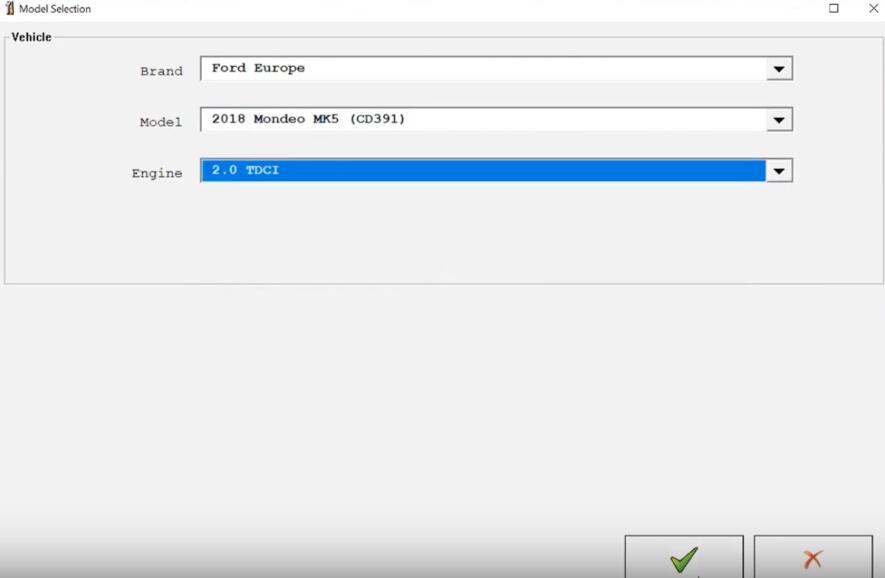Open the Engine dropdown arrow
The image size is (885, 578).
tap(779, 170)
